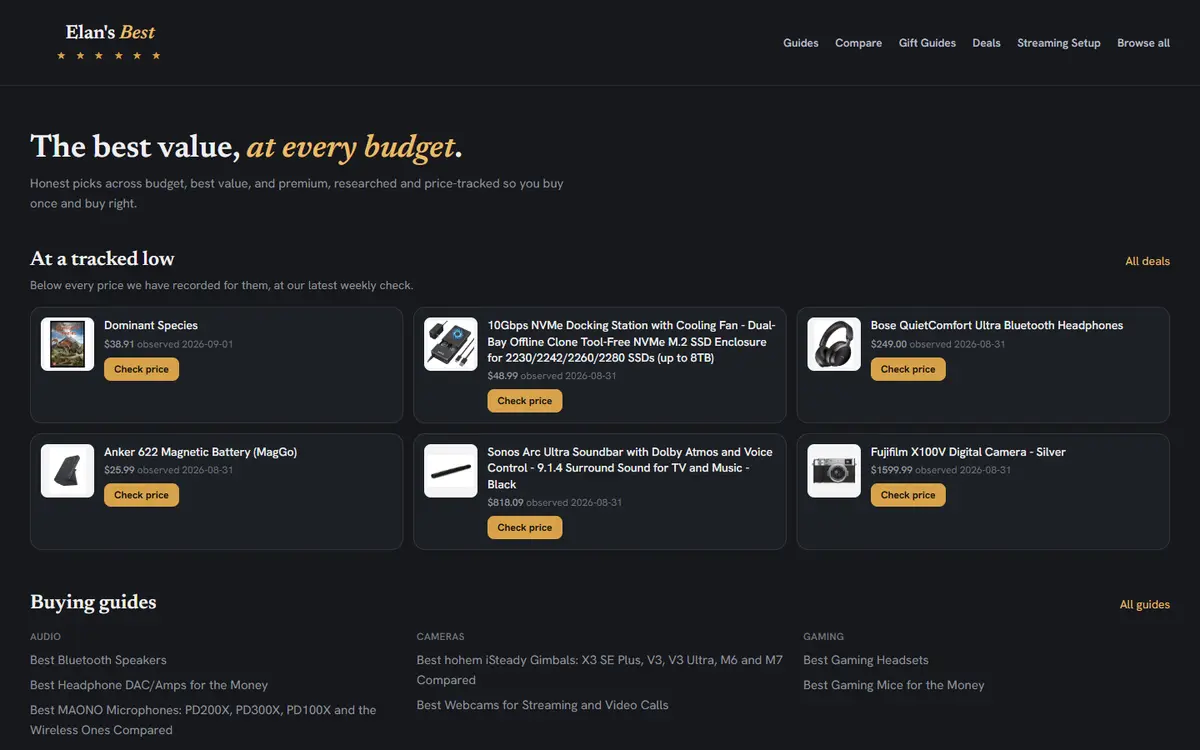Click the At a tracked low heading
This screenshot has width=1200, height=750.
pyautogui.click(x=102, y=259)
